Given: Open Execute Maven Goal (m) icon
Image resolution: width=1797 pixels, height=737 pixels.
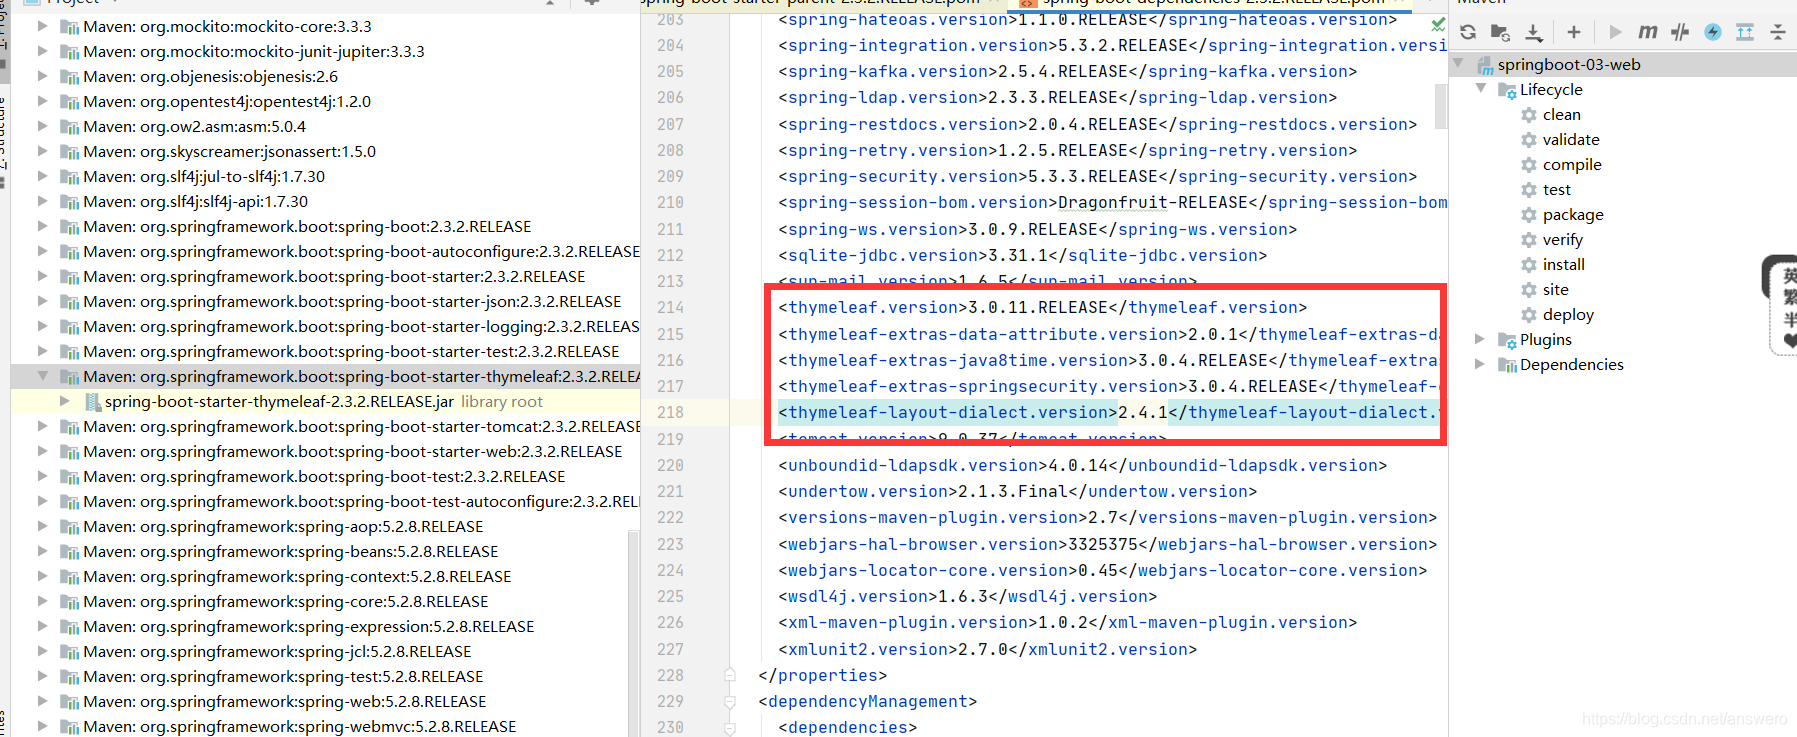Looking at the screenshot, I should [1648, 32].
